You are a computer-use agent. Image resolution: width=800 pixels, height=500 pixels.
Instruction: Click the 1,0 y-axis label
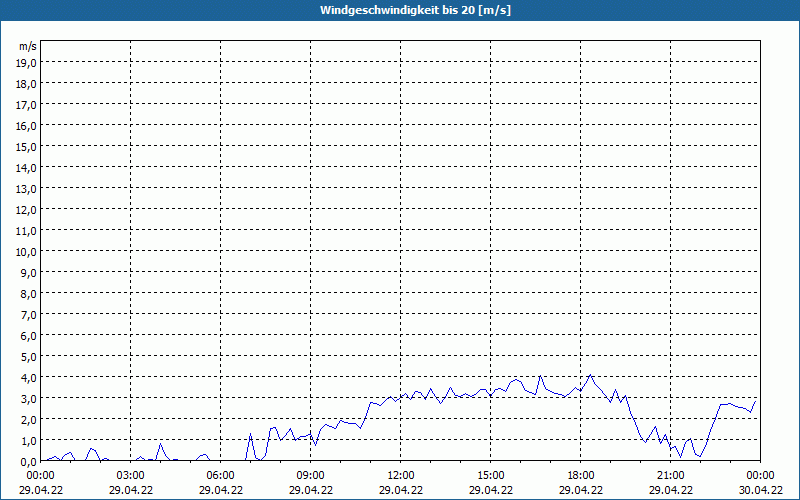(x=30, y=440)
